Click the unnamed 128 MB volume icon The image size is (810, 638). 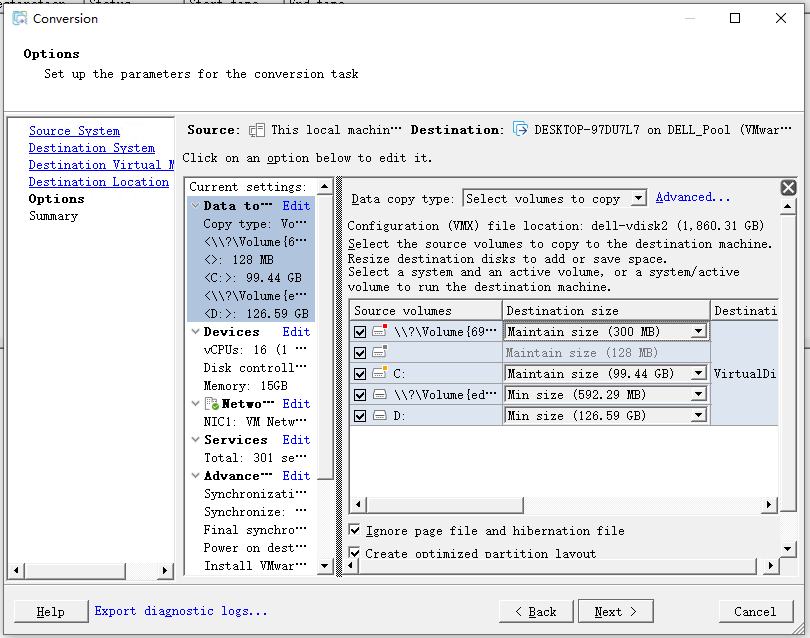pyautogui.click(x=380, y=352)
